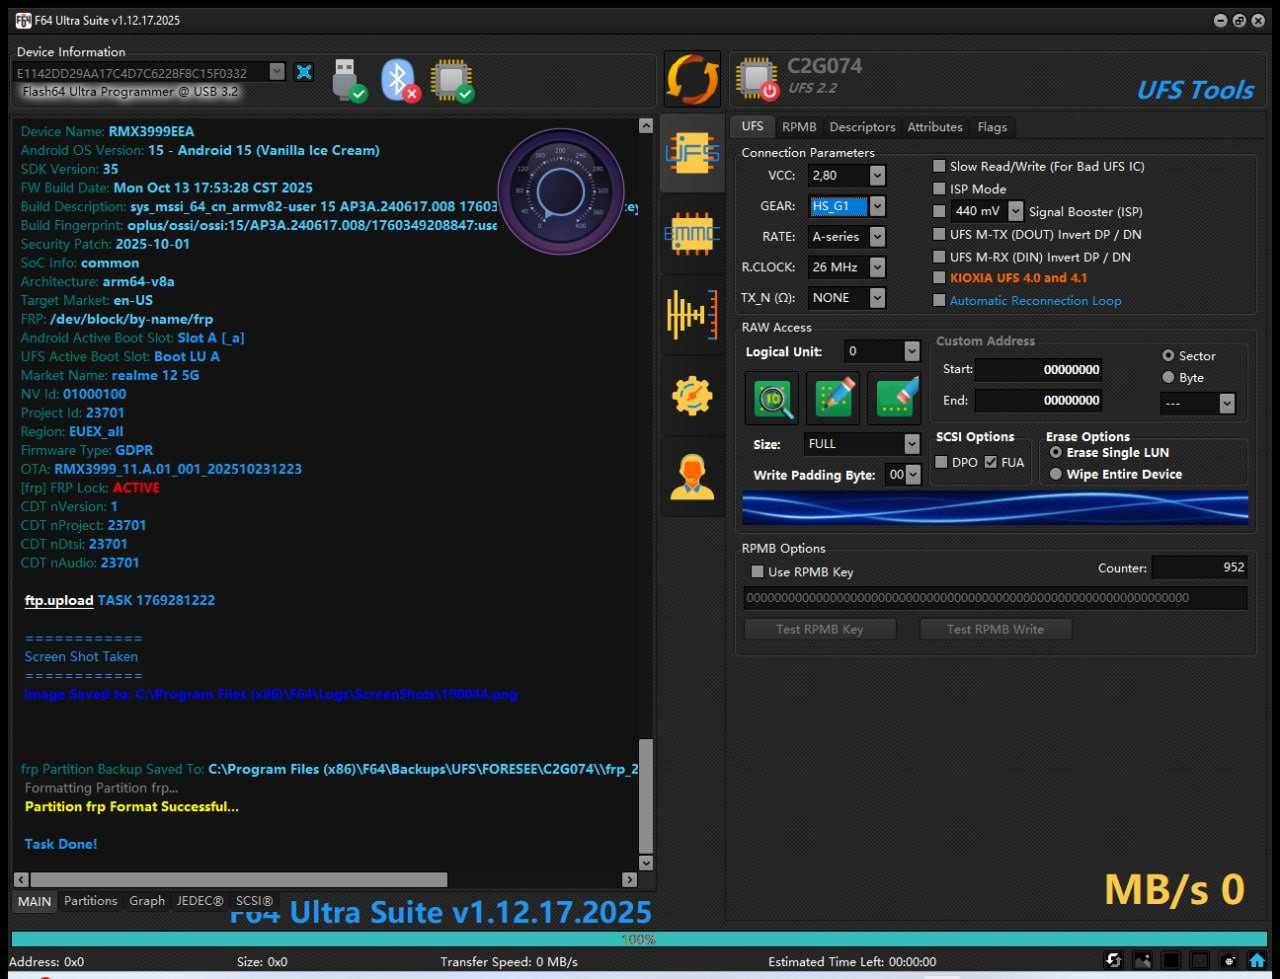Screen dimensions: 1280x979
Task: Select Erase Single LUN option
Action: (1056, 453)
